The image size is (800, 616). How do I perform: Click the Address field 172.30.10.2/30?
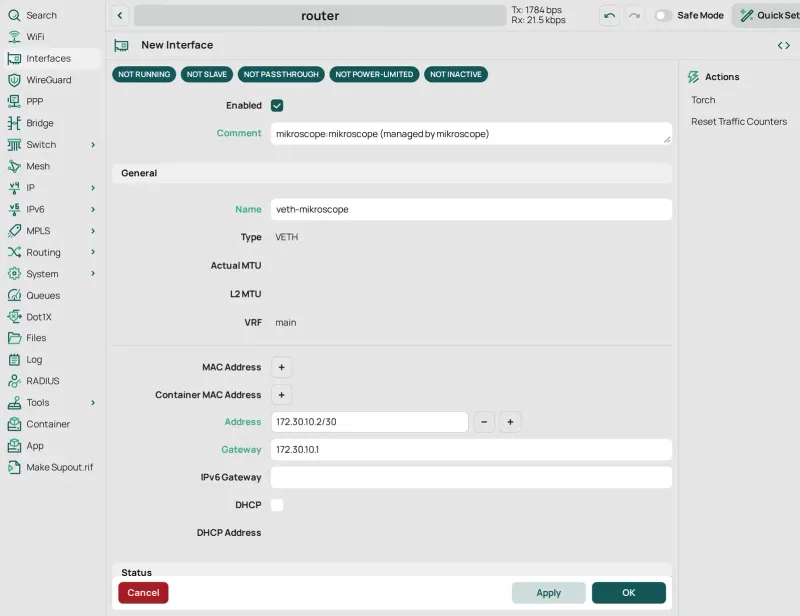point(369,422)
